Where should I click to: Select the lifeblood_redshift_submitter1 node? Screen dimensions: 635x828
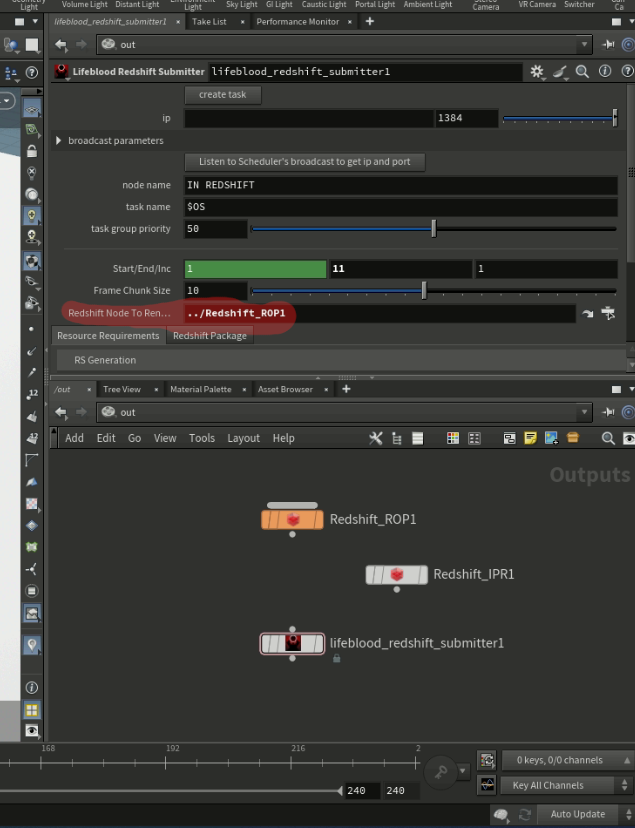[x=292, y=644]
